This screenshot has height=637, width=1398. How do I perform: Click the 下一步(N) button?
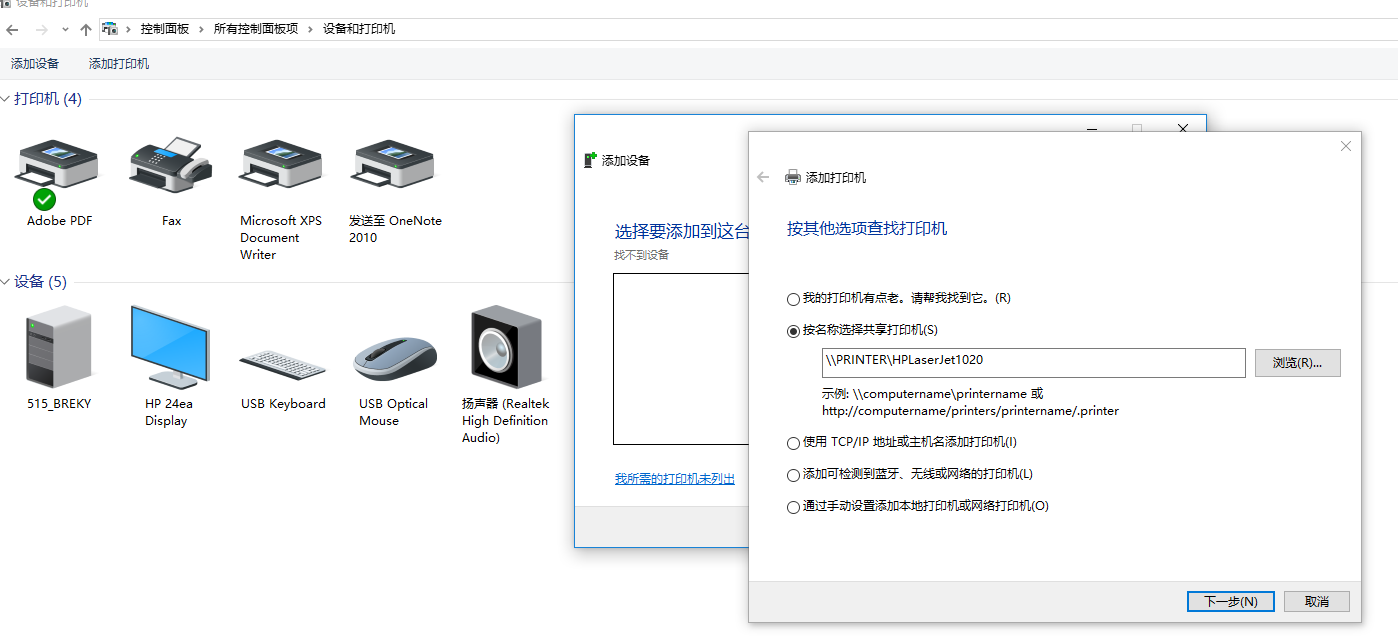coord(1230,601)
